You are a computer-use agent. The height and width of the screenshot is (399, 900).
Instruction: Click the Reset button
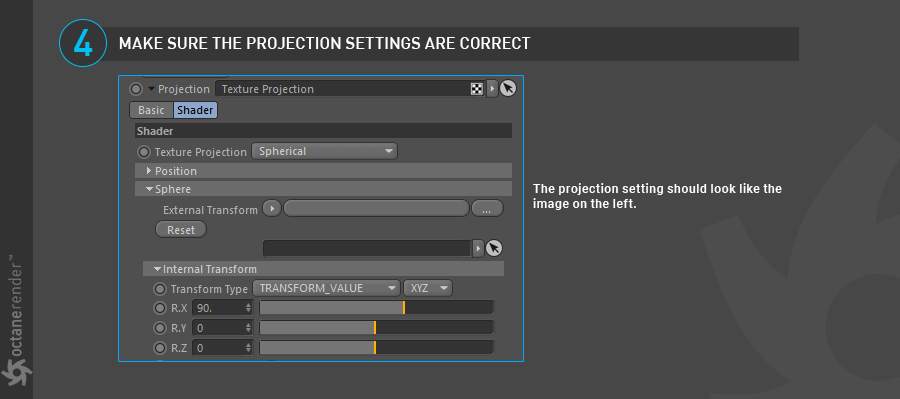[x=181, y=230]
